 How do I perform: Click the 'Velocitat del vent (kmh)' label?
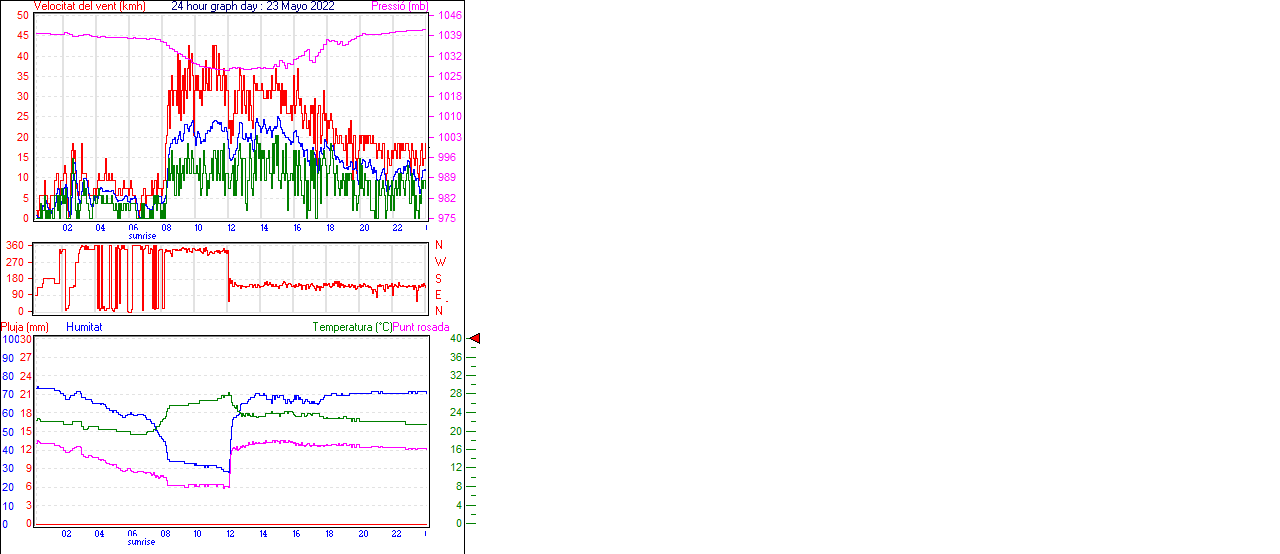click(x=90, y=6)
